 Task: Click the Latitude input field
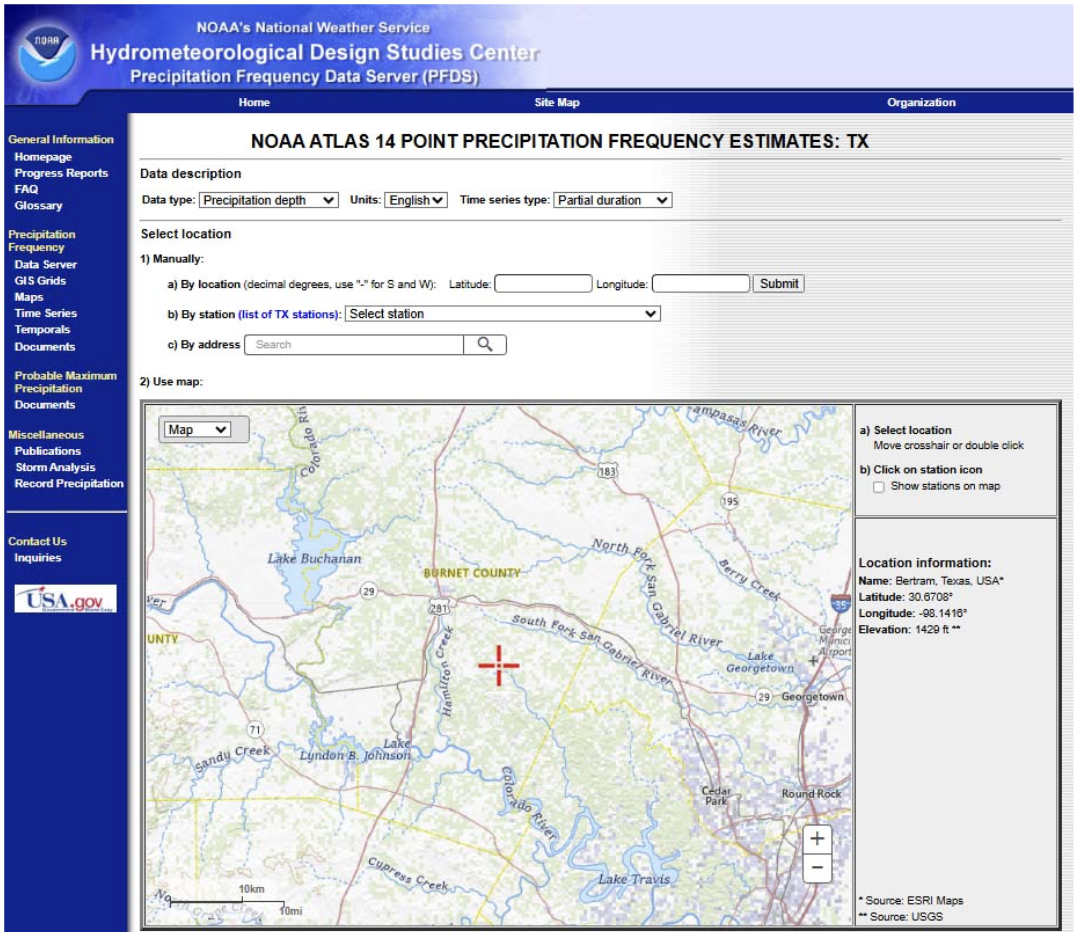[543, 284]
